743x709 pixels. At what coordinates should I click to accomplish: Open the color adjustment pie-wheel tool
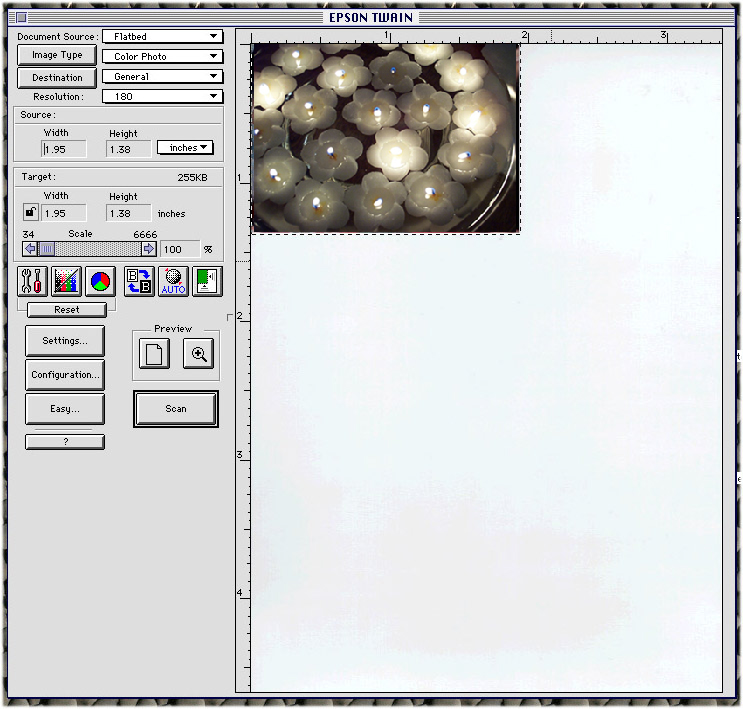point(100,282)
